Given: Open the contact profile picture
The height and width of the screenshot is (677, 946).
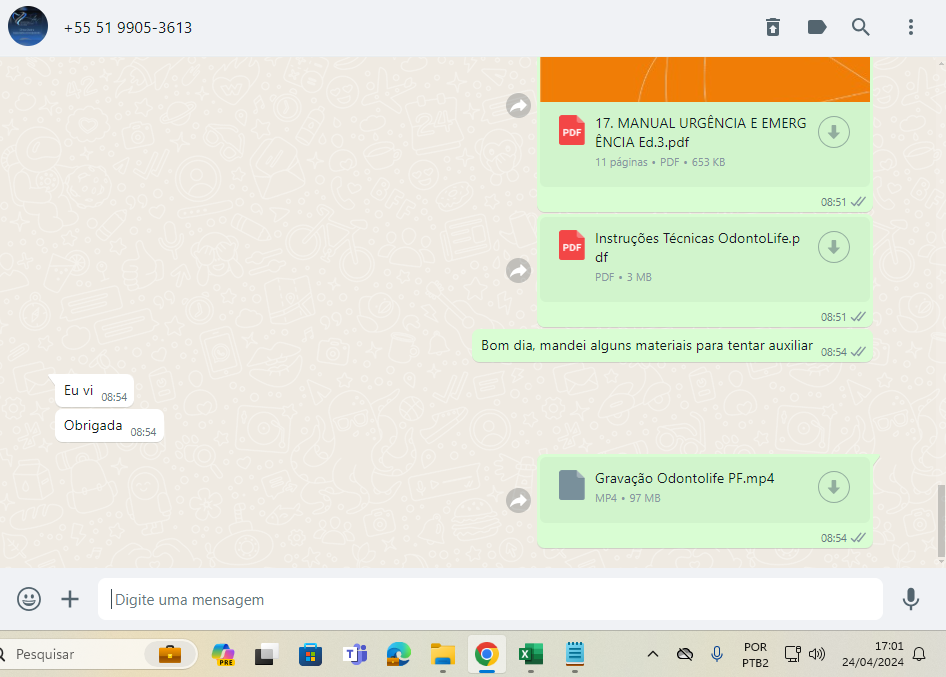Looking at the screenshot, I should pos(28,27).
